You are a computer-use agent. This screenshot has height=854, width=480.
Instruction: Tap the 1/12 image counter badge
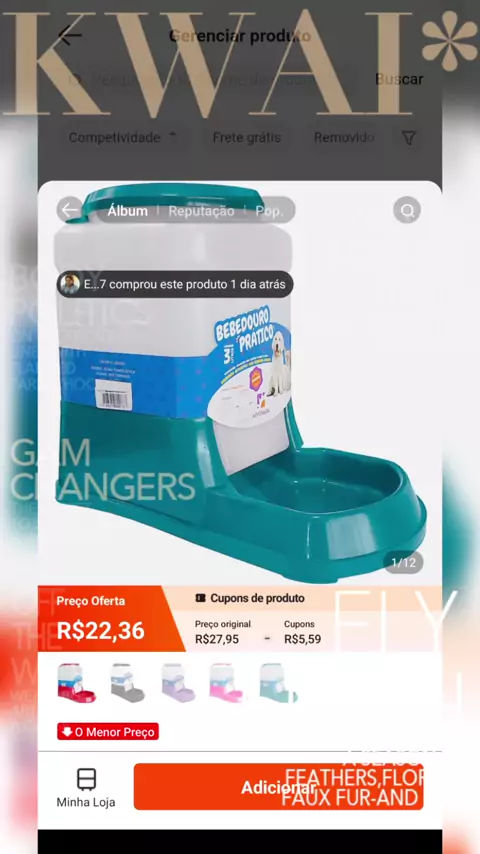pos(403,563)
